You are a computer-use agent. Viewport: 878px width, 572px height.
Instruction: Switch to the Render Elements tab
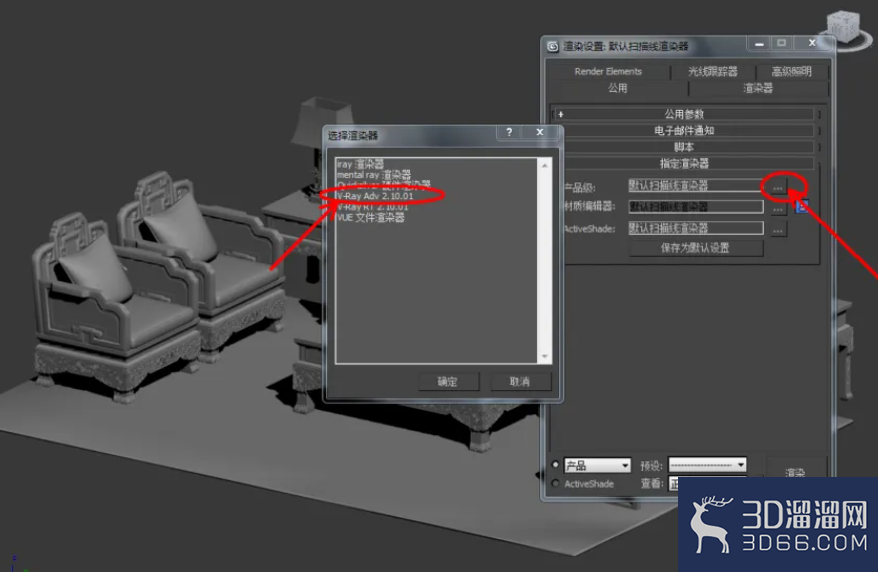click(608, 71)
